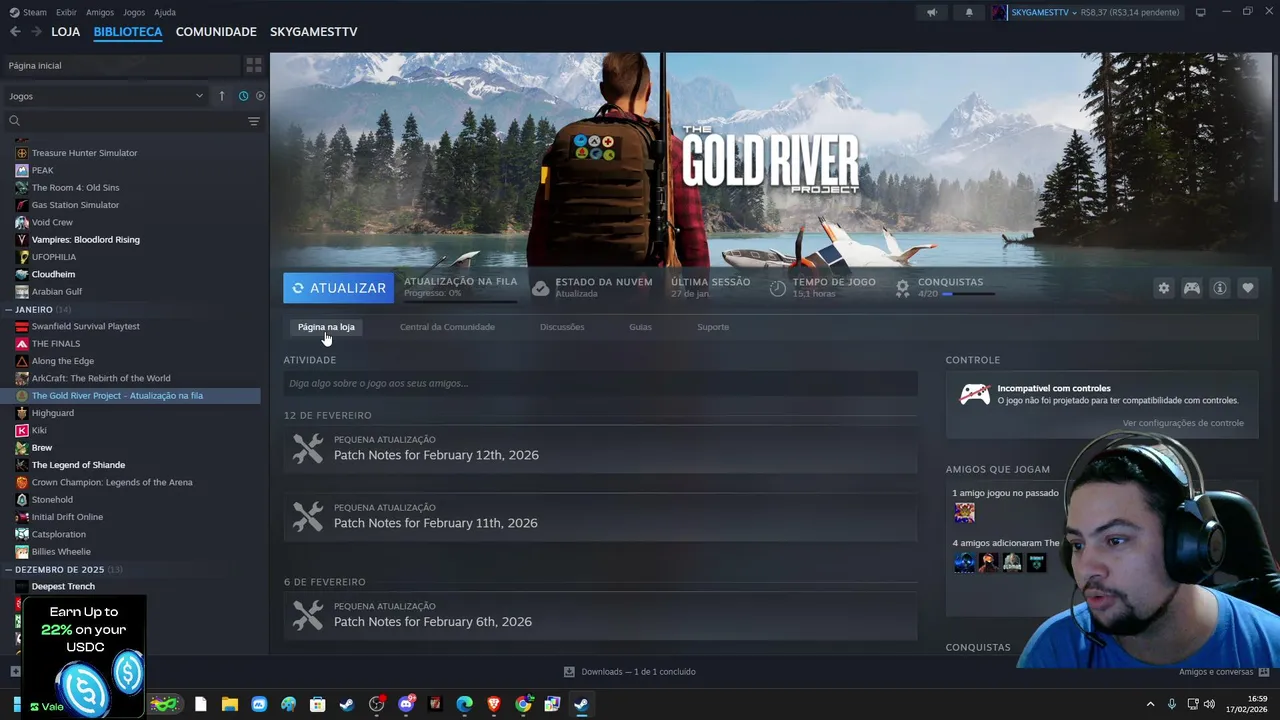Click the sort ascending arrow icon
The image size is (1280, 720).
[x=222, y=96]
